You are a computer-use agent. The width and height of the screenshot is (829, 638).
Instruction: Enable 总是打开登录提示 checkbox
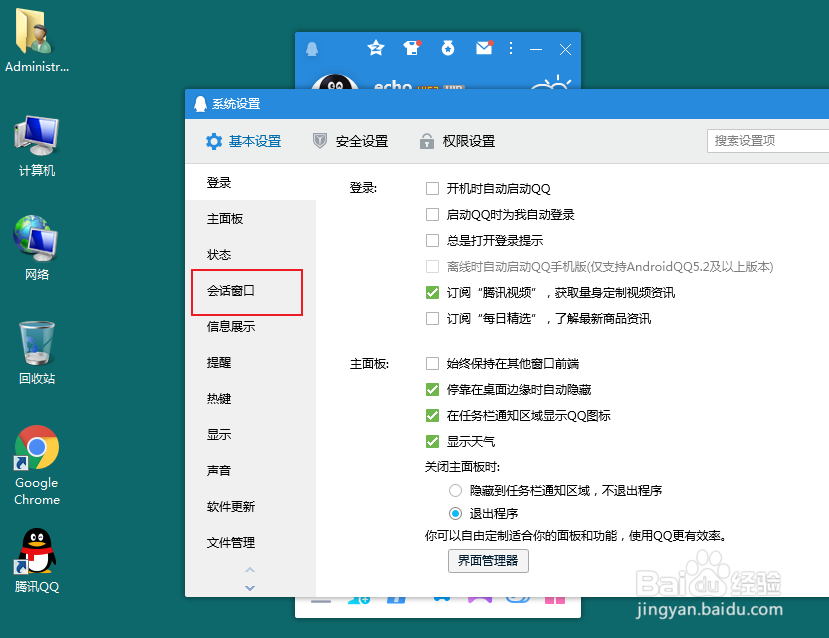click(432, 241)
